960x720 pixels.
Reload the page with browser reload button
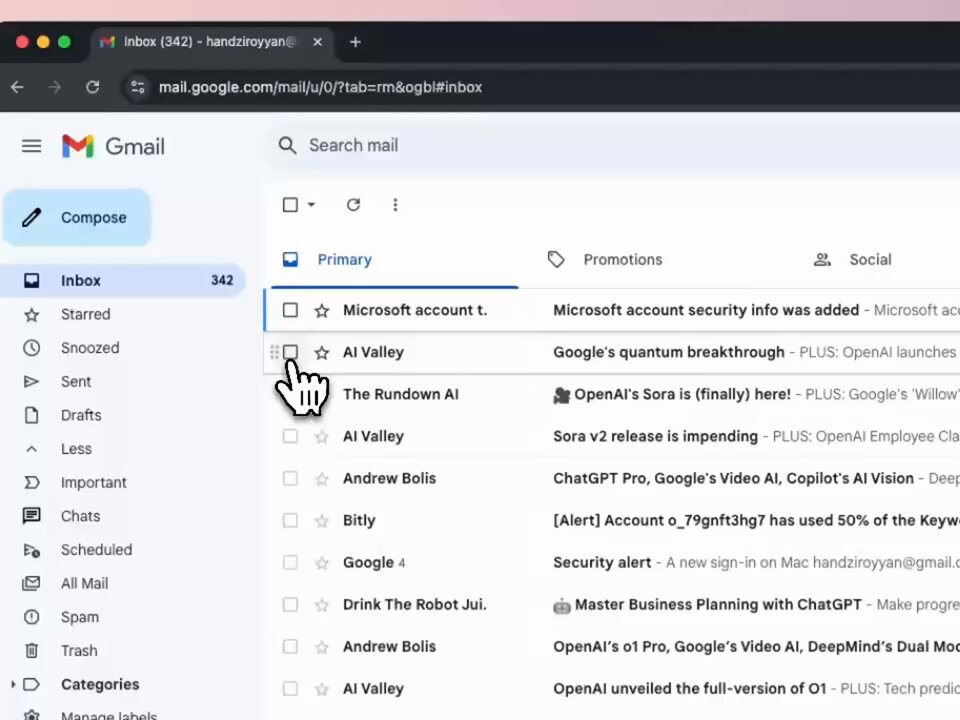(x=92, y=87)
